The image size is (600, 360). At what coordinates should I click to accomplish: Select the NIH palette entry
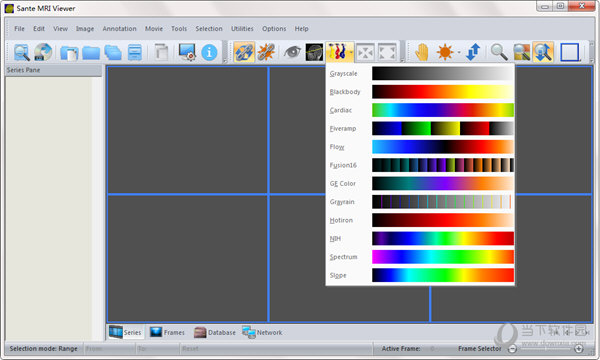tap(420, 239)
